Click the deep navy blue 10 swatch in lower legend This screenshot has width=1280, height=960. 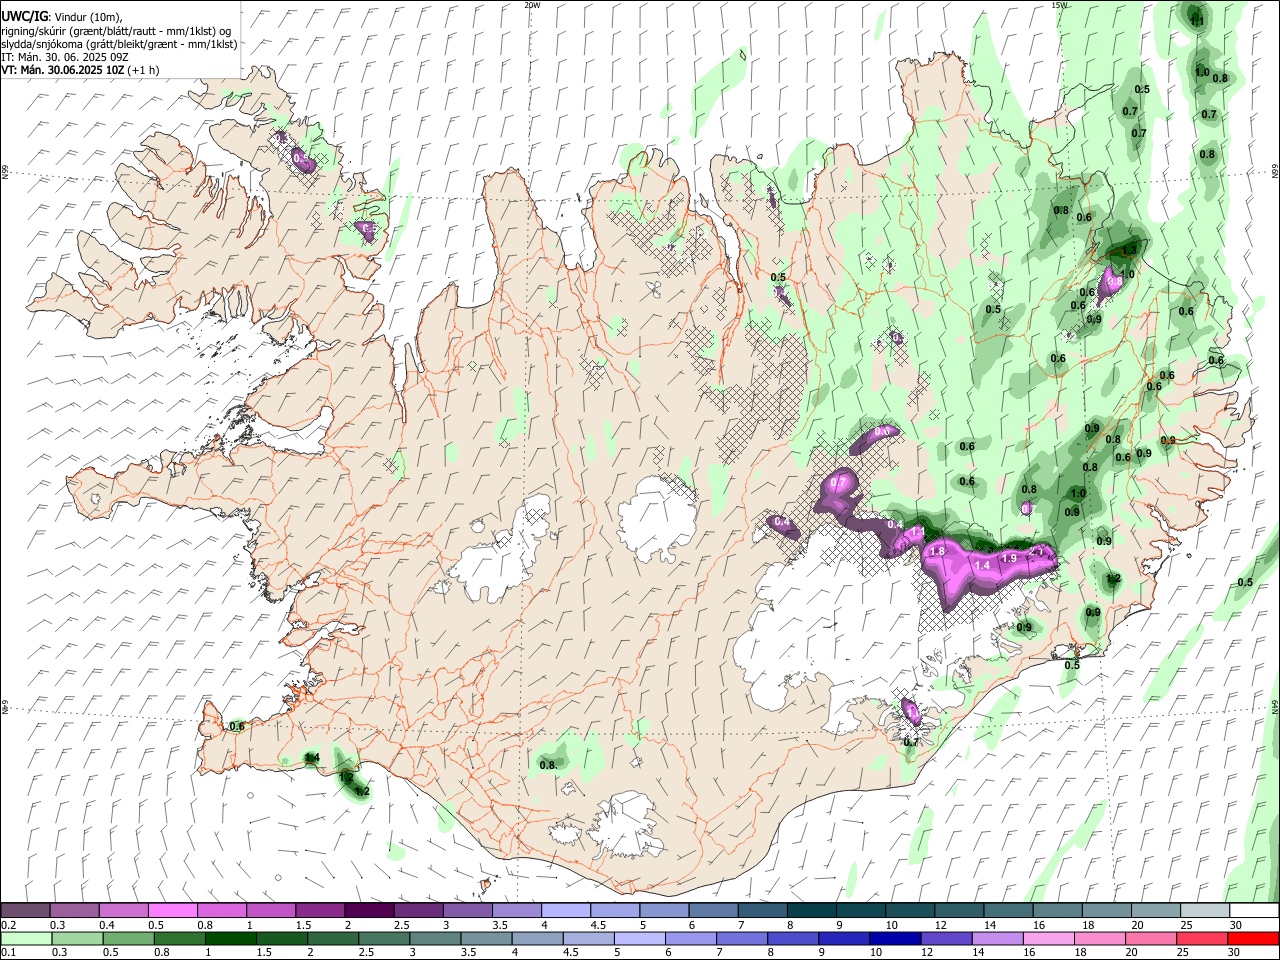point(896,939)
